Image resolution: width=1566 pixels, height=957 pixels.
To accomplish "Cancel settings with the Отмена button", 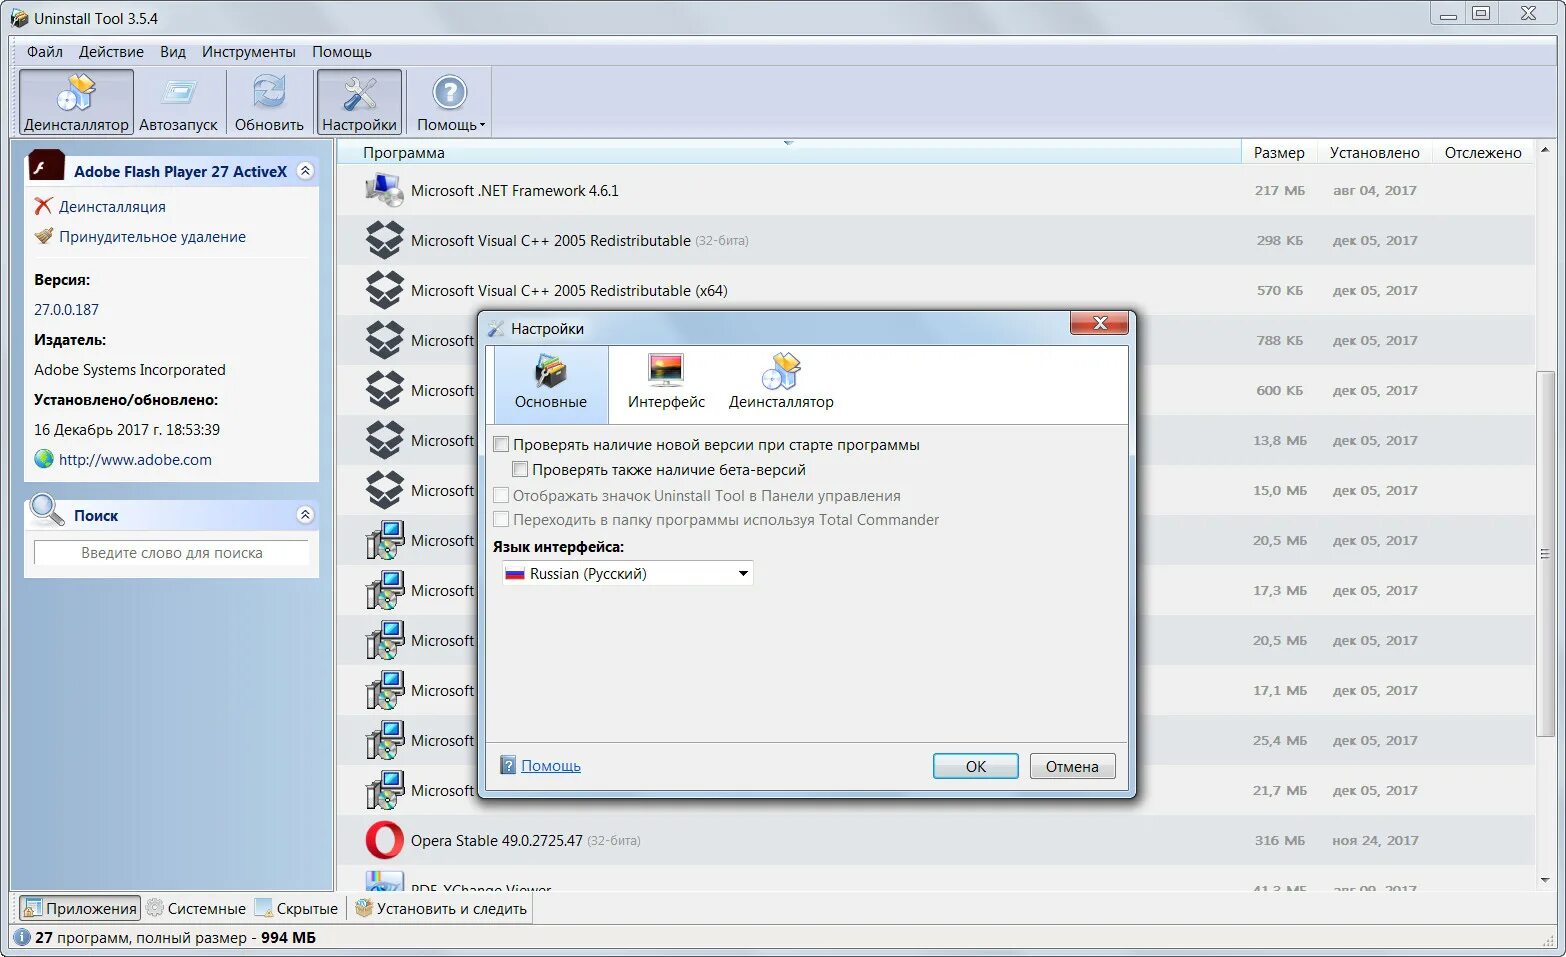I will (x=1072, y=766).
